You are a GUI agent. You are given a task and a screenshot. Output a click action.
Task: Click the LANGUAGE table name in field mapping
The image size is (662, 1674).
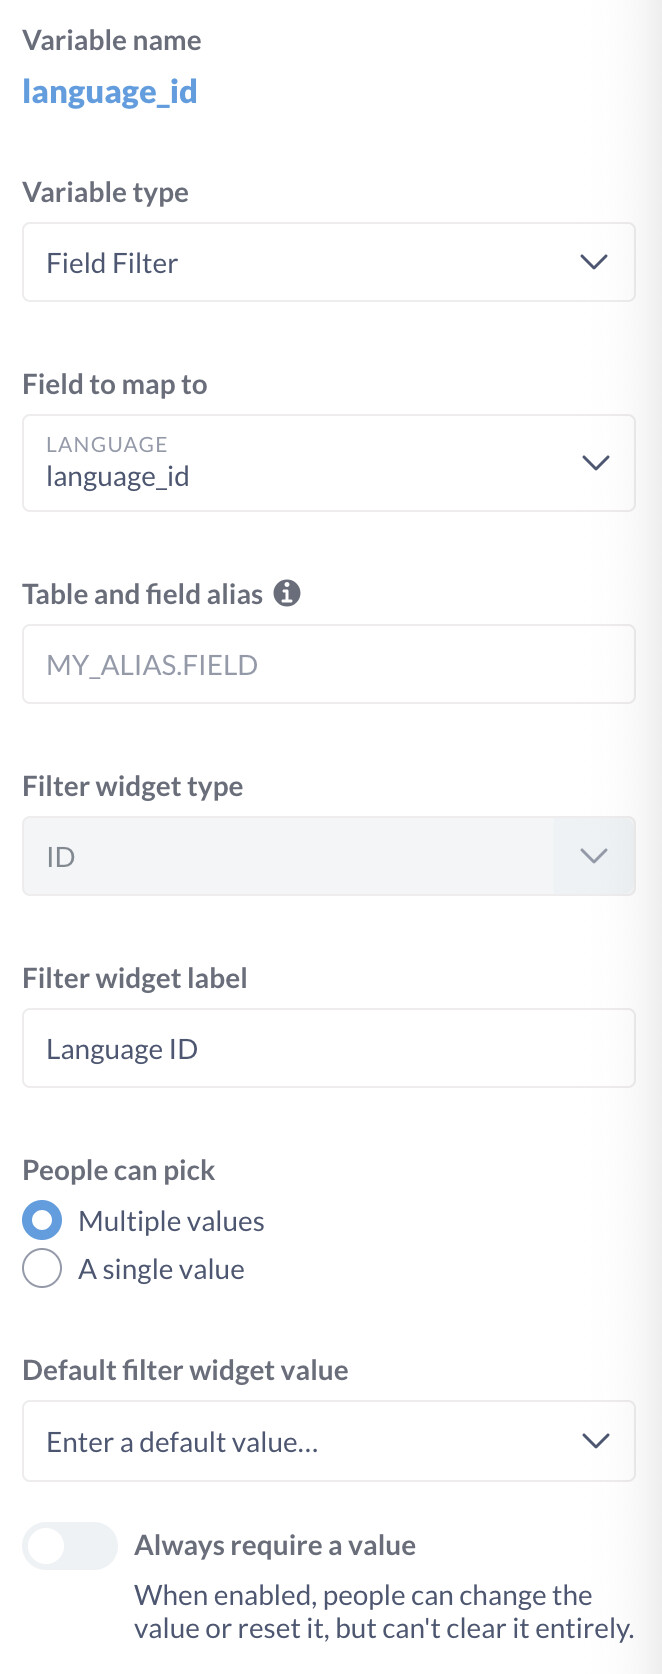(x=107, y=444)
